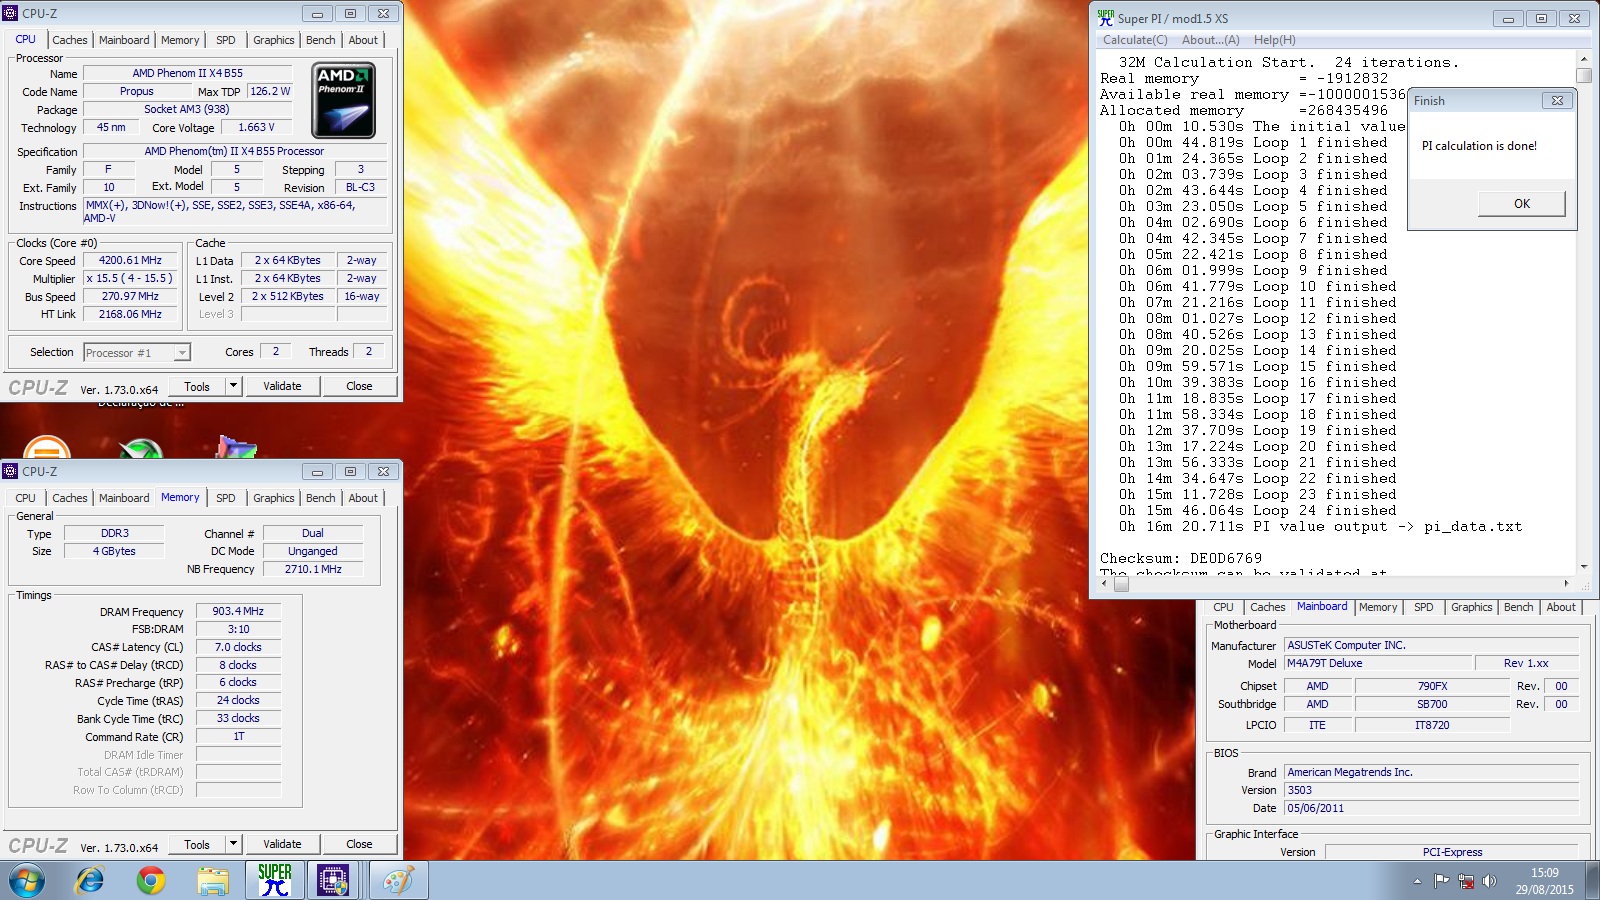
Task: Open Caches tab in Memory CPU-Z window
Action: tap(70, 498)
